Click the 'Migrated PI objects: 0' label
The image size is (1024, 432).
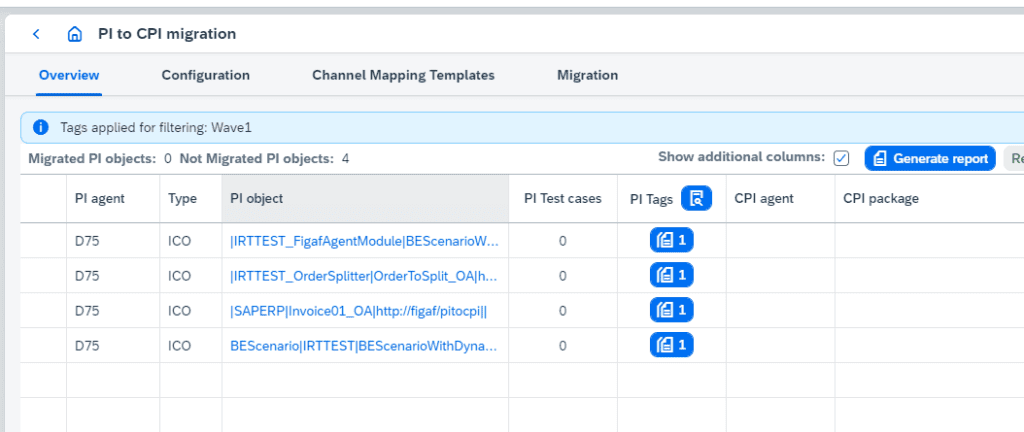[x=100, y=159]
